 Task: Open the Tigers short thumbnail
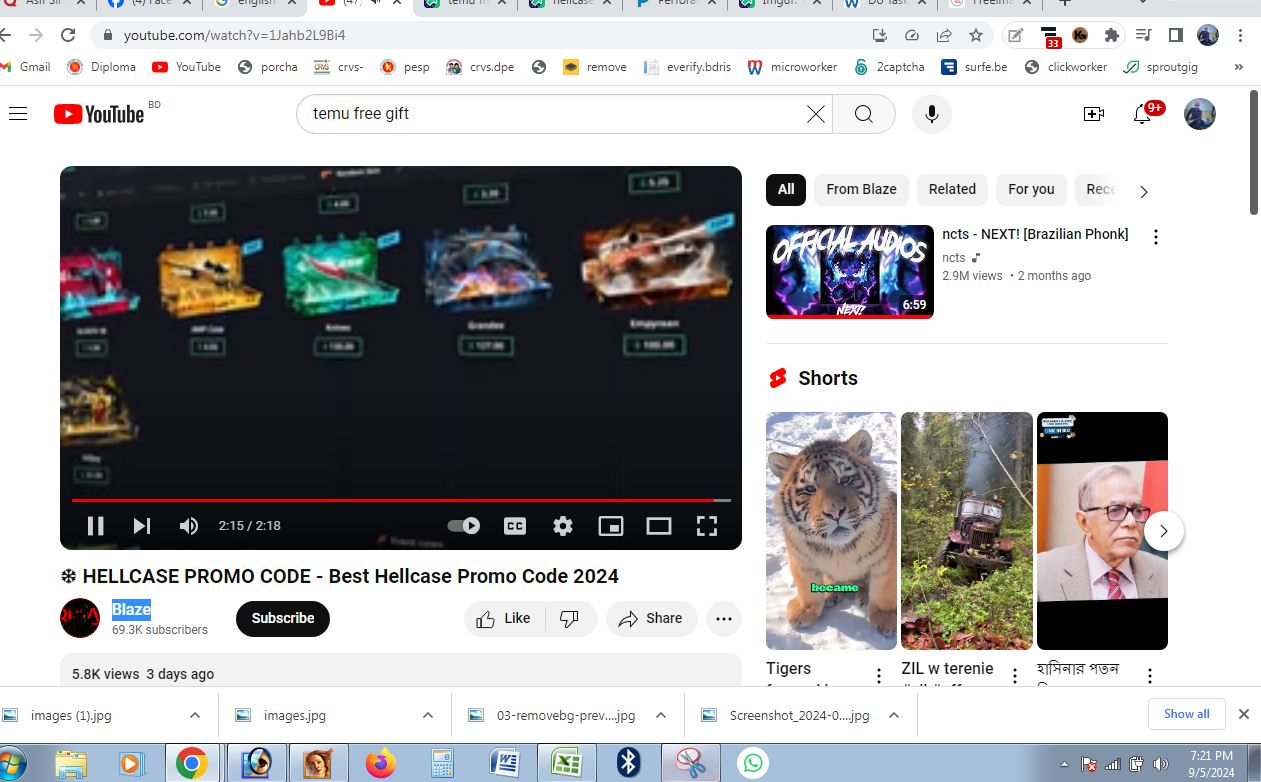point(831,531)
